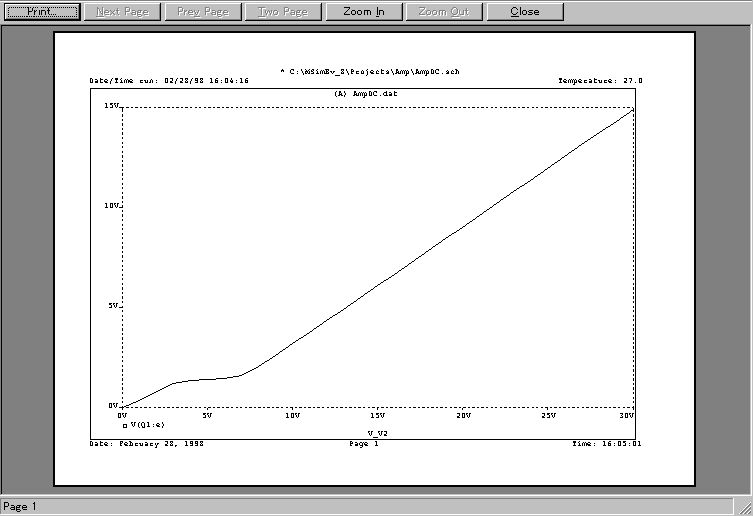
Task: Go back with Prev Page button
Action: pos(203,12)
